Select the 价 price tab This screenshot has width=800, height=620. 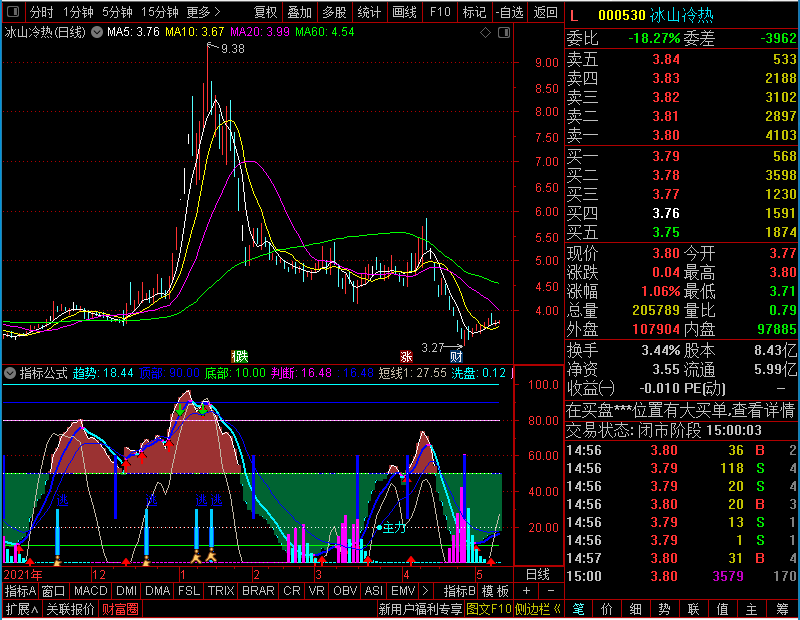coord(607,609)
